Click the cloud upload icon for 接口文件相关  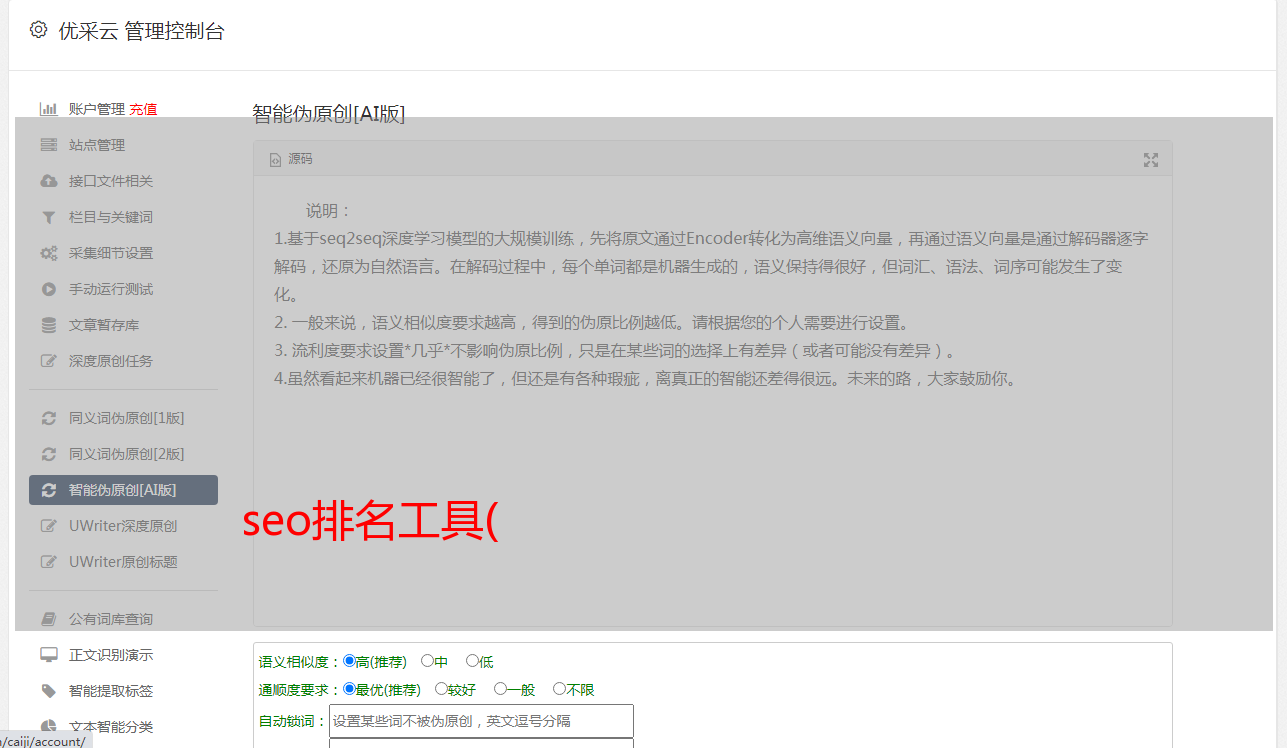point(48,181)
